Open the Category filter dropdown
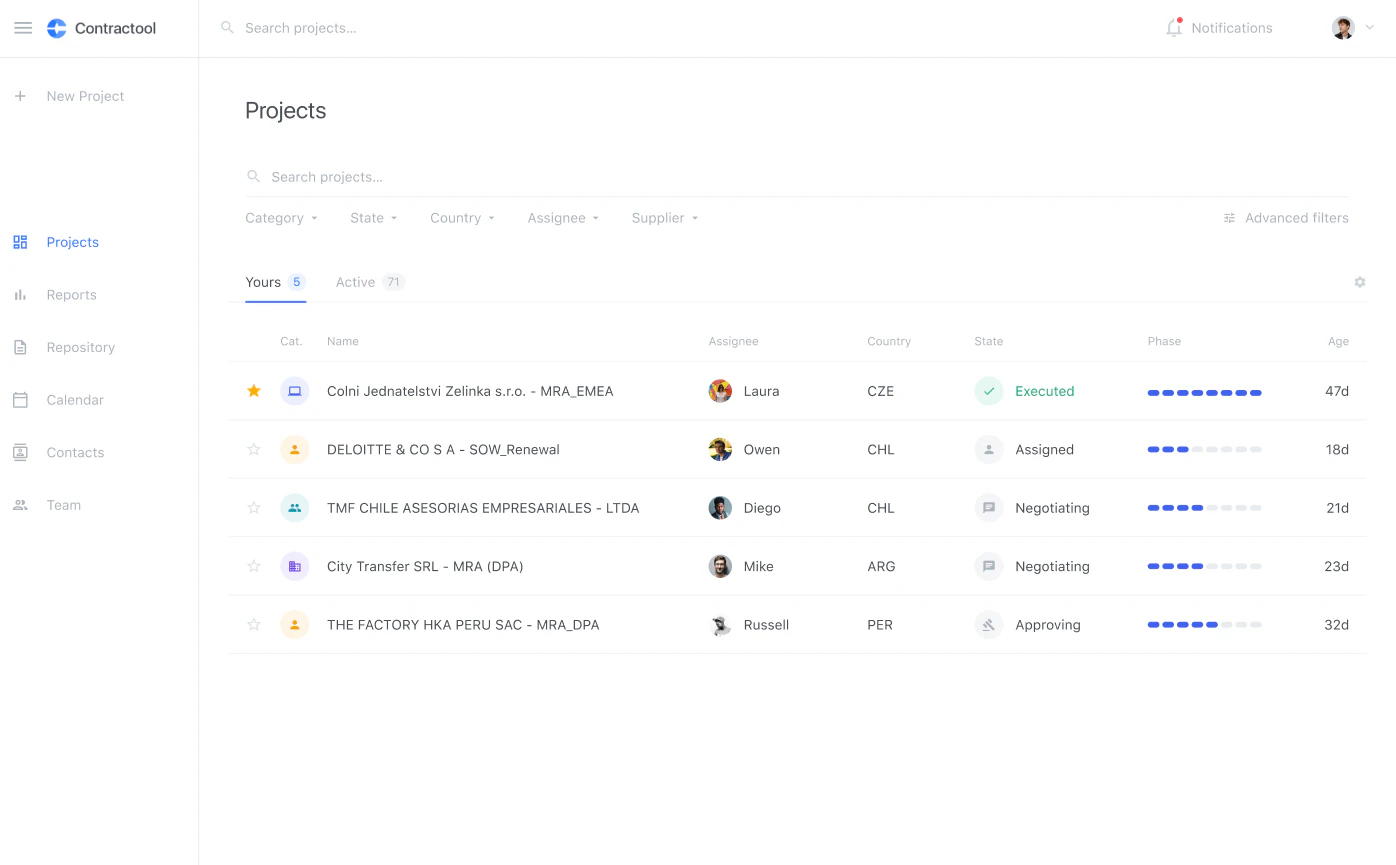The height and width of the screenshot is (865, 1396). tap(281, 217)
